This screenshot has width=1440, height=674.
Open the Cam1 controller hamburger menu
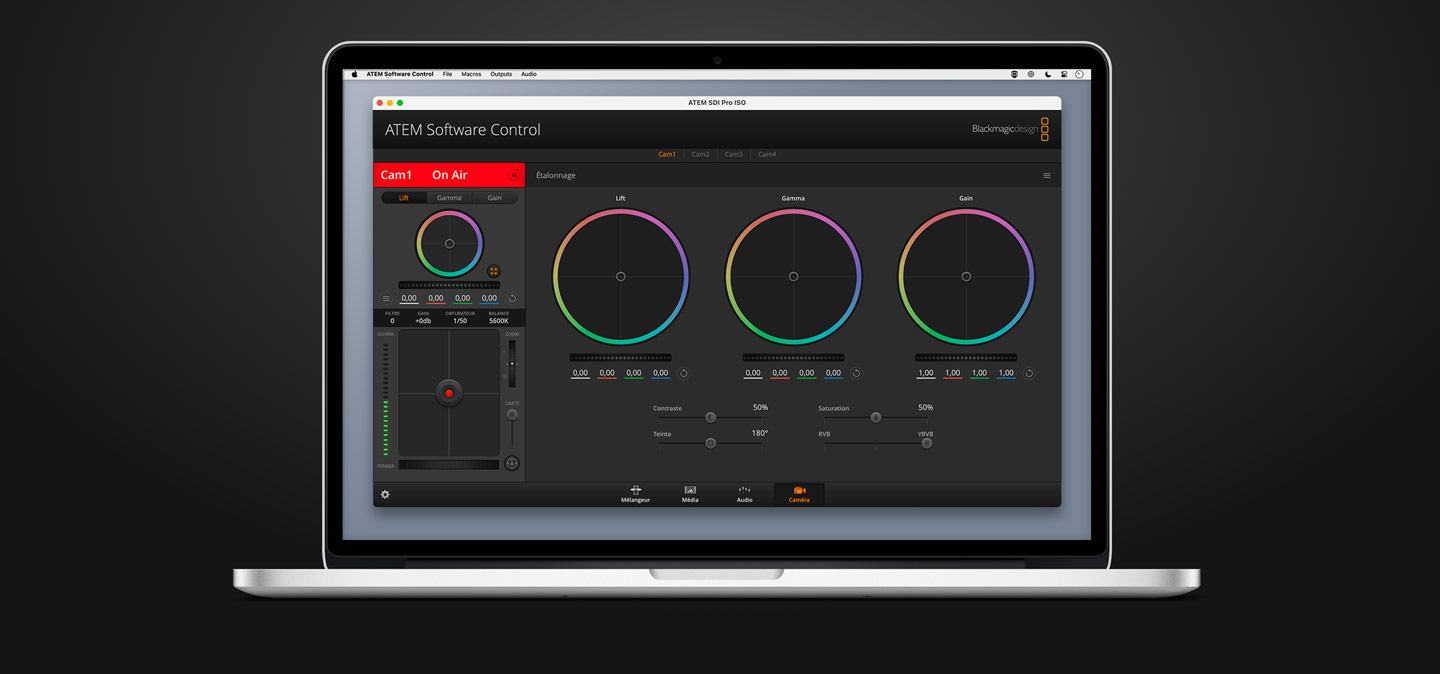coord(386,298)
